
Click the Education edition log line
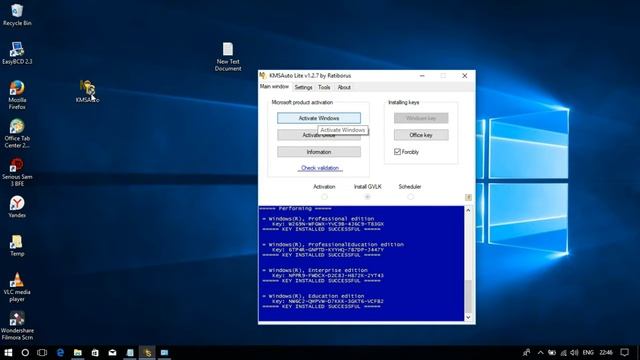(x=313, y=296)
